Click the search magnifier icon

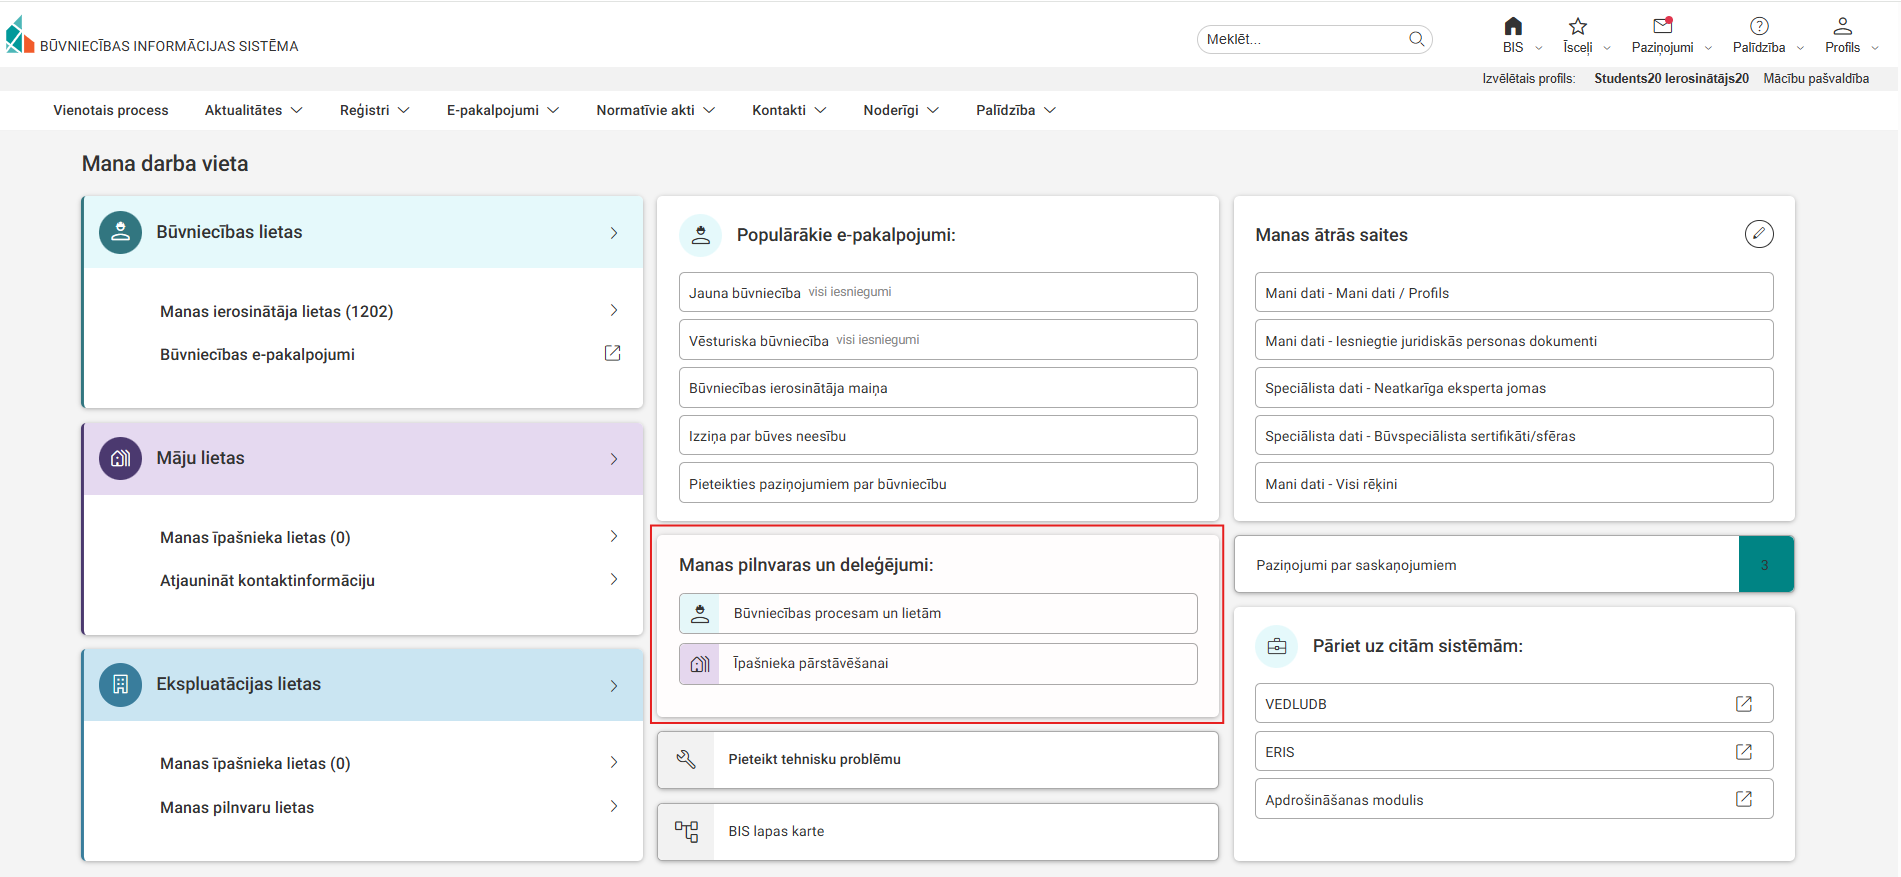click(1416, 39)
